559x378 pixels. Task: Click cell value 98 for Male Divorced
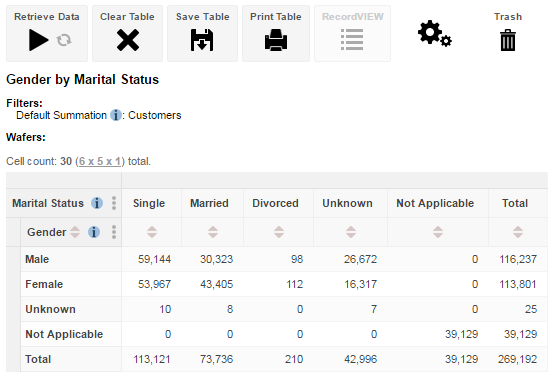click(x=297, y=259)
